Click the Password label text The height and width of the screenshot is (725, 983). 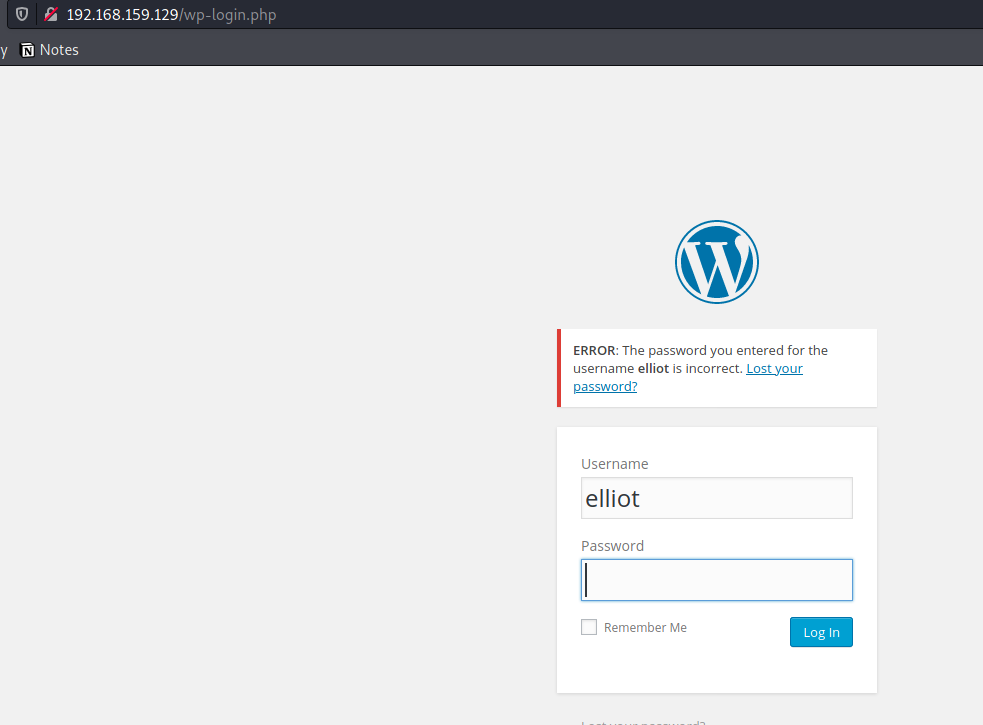tap(612, 546)
